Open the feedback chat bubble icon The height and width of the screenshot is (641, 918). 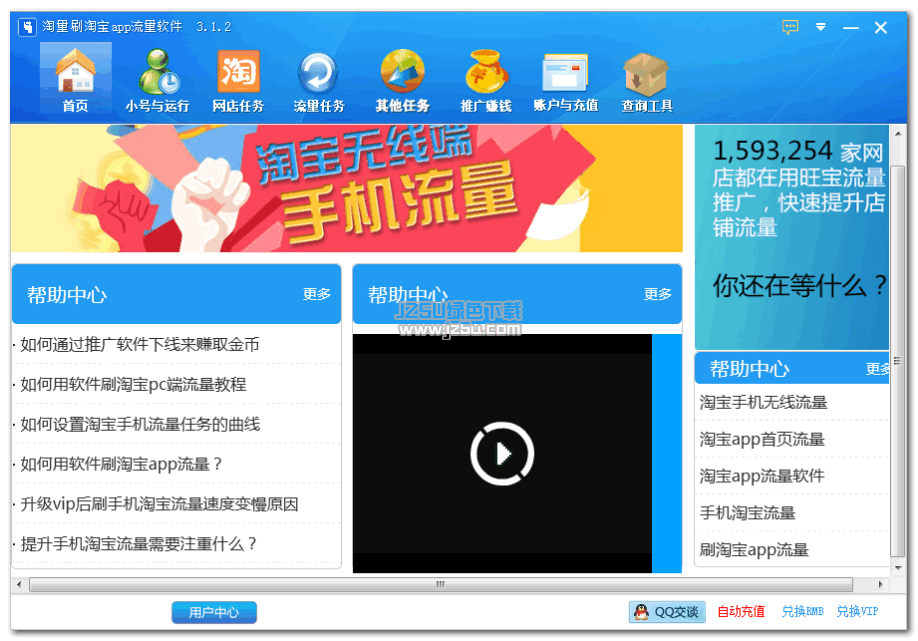pyautogui.click(x=790, y=27)
